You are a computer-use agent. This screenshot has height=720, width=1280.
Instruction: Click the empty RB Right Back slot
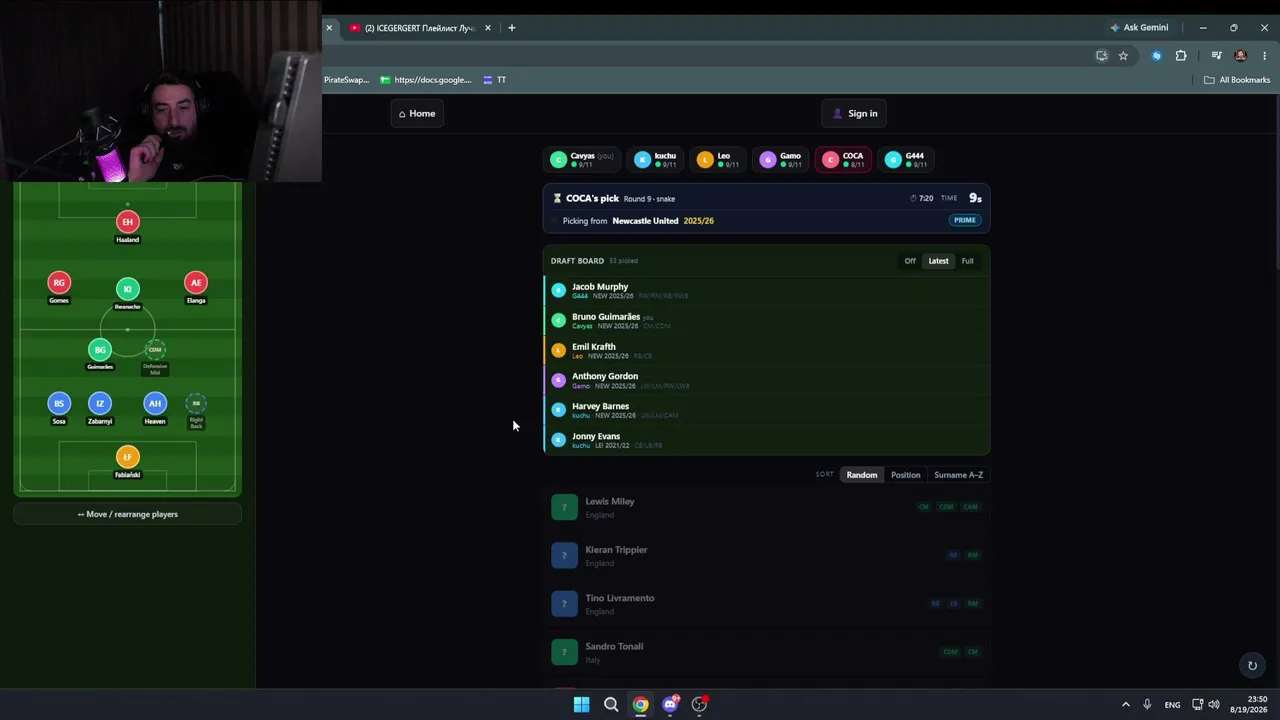pyautogui.click(x=196, y=403)
